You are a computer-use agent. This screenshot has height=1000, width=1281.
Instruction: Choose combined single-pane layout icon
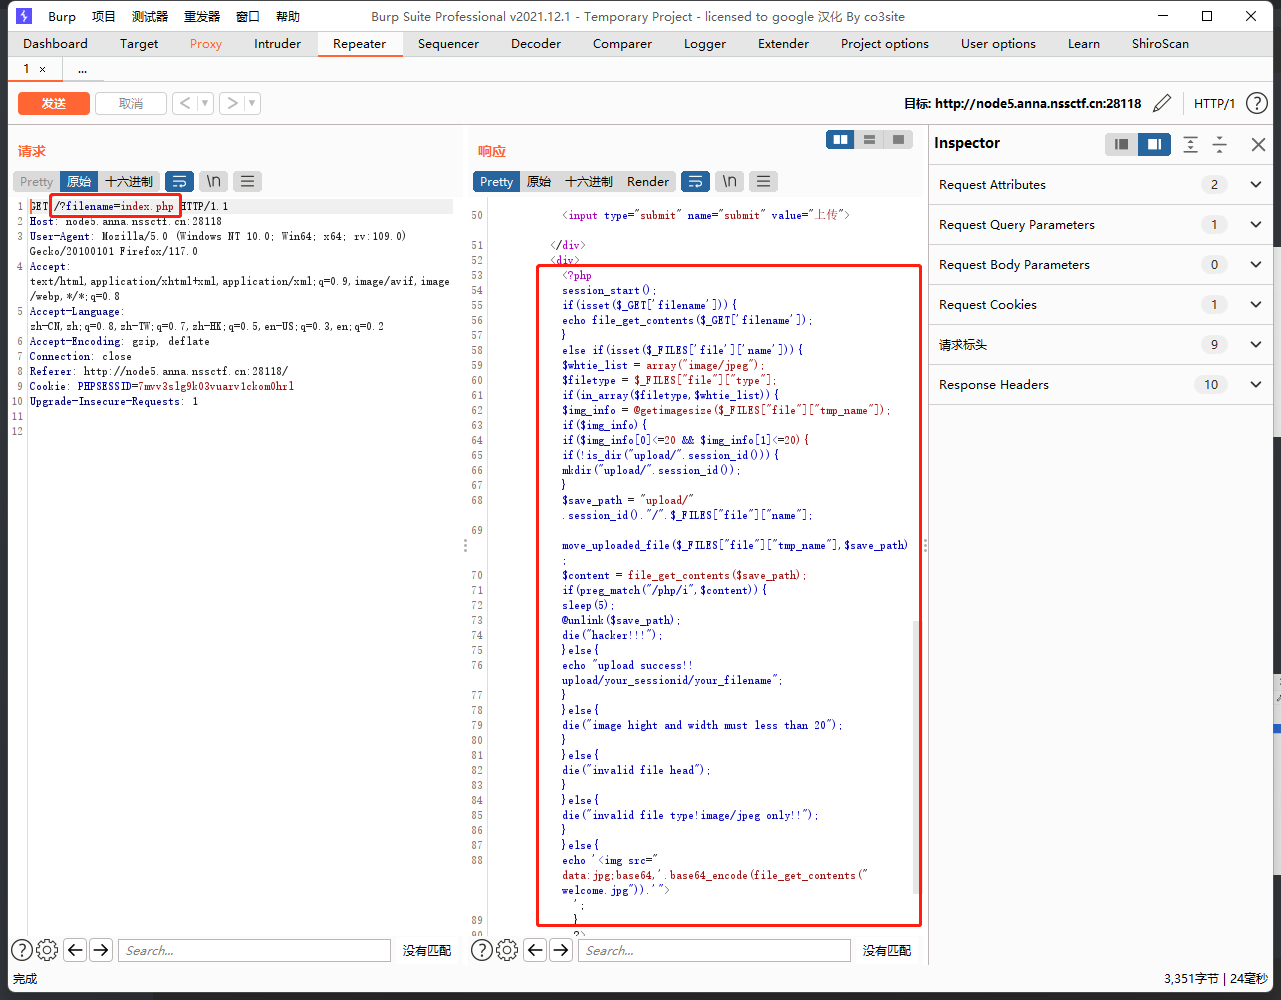pyautogui.click(x=898, y=140)
